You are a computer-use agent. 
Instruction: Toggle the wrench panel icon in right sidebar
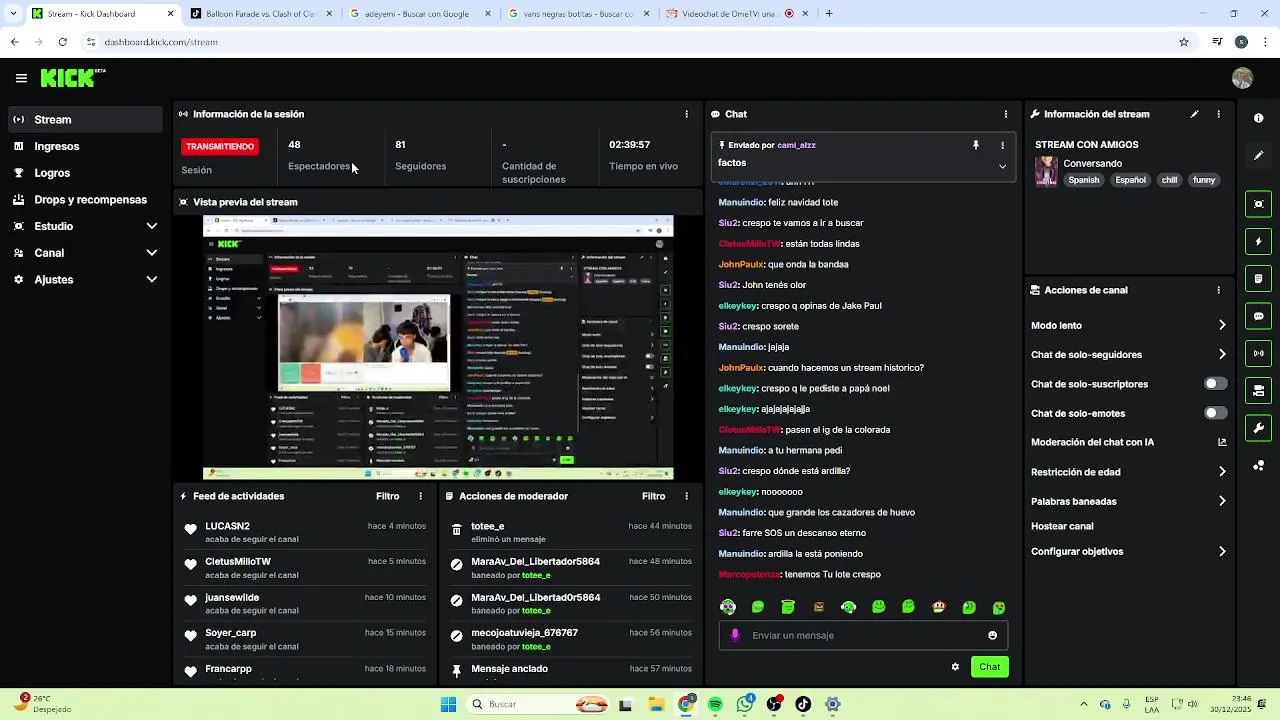pos(1258,428)
